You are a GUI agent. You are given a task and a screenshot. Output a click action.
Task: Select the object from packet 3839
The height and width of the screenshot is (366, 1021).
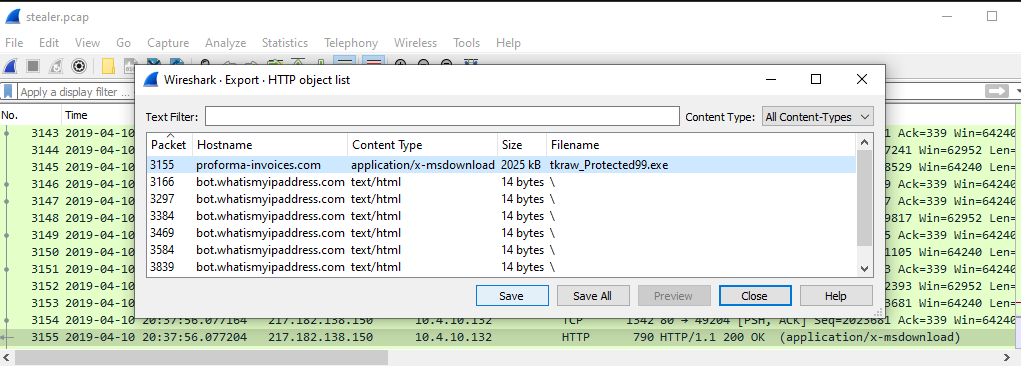(x=501, y=267)
